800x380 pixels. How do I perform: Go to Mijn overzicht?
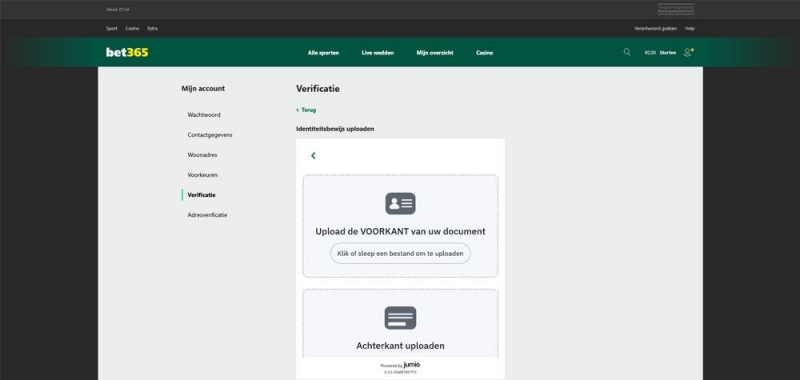coord(435,53)
